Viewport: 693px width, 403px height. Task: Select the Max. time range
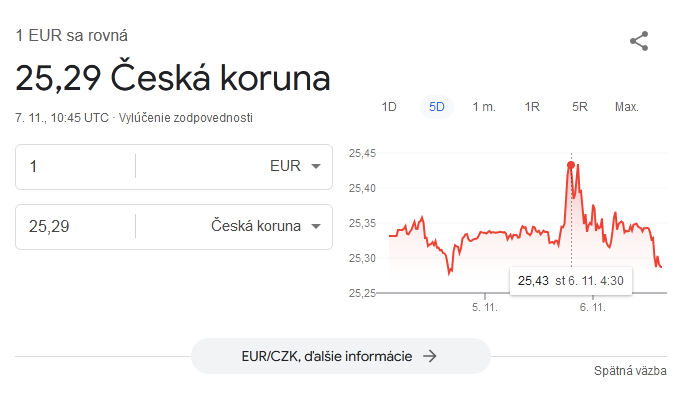(627, 107)
